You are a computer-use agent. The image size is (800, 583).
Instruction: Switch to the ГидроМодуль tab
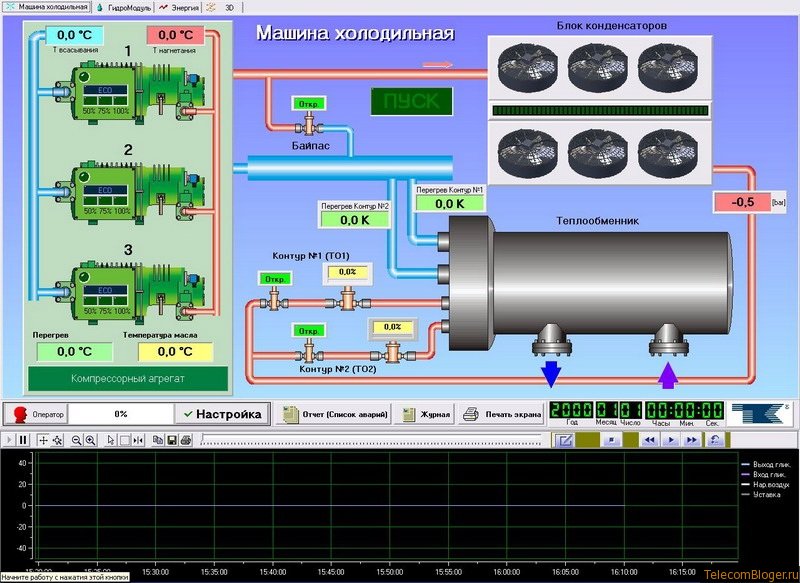(x=124, y=7)
